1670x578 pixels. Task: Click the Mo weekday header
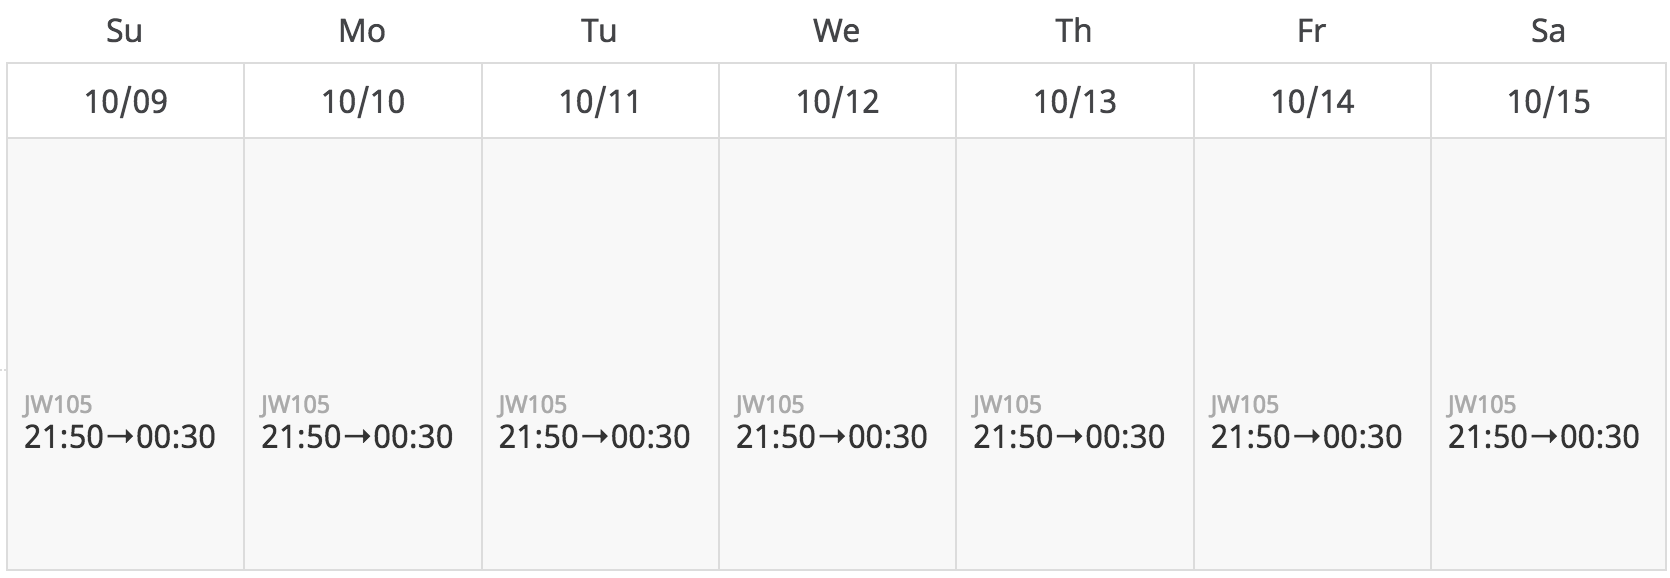pyautogui.click(x=362, y=31)
